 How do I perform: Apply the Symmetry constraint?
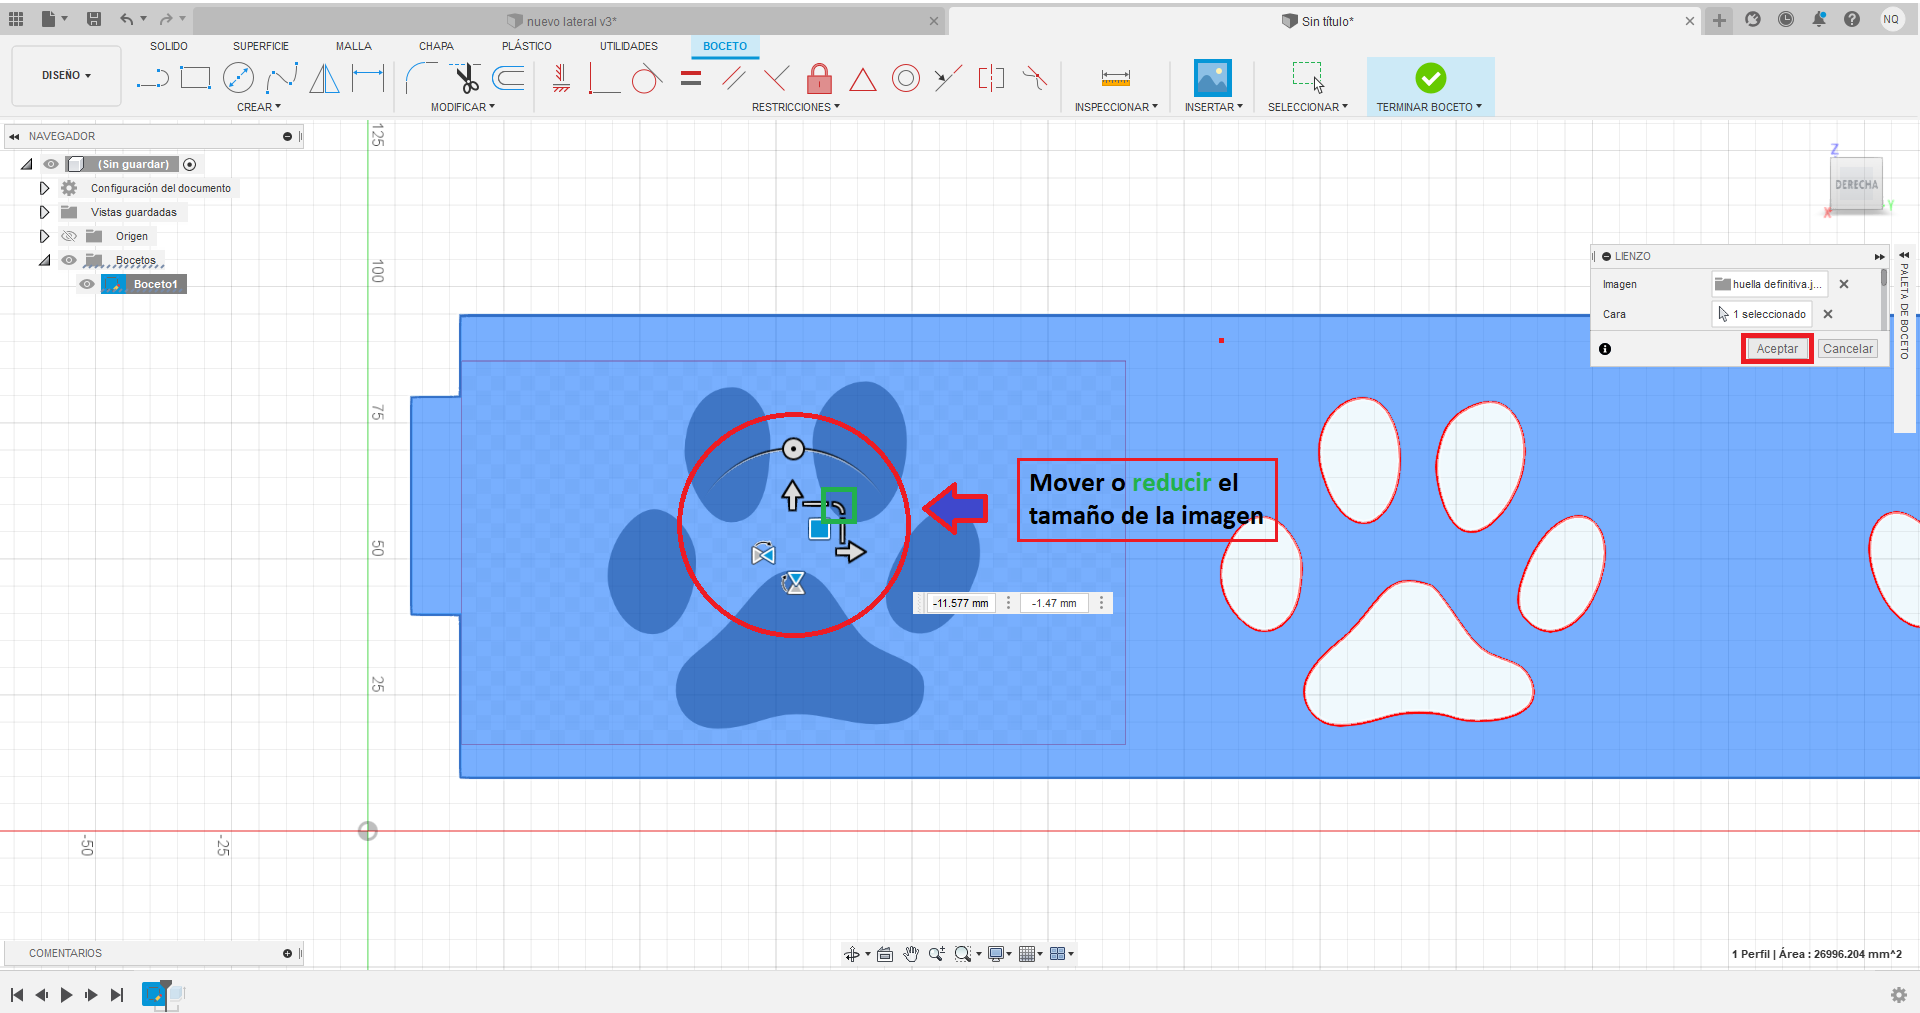click(991, 78)
